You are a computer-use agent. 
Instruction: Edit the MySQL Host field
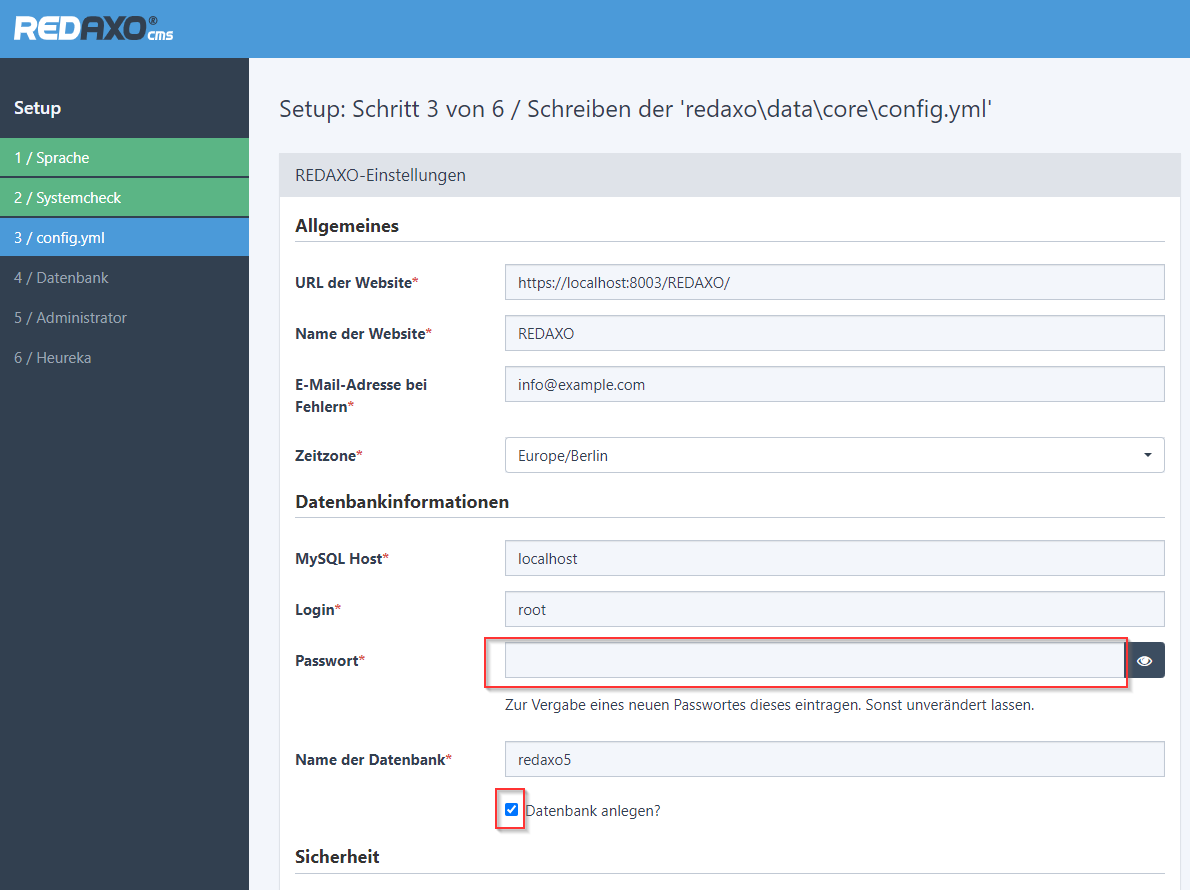pos(834,558)
